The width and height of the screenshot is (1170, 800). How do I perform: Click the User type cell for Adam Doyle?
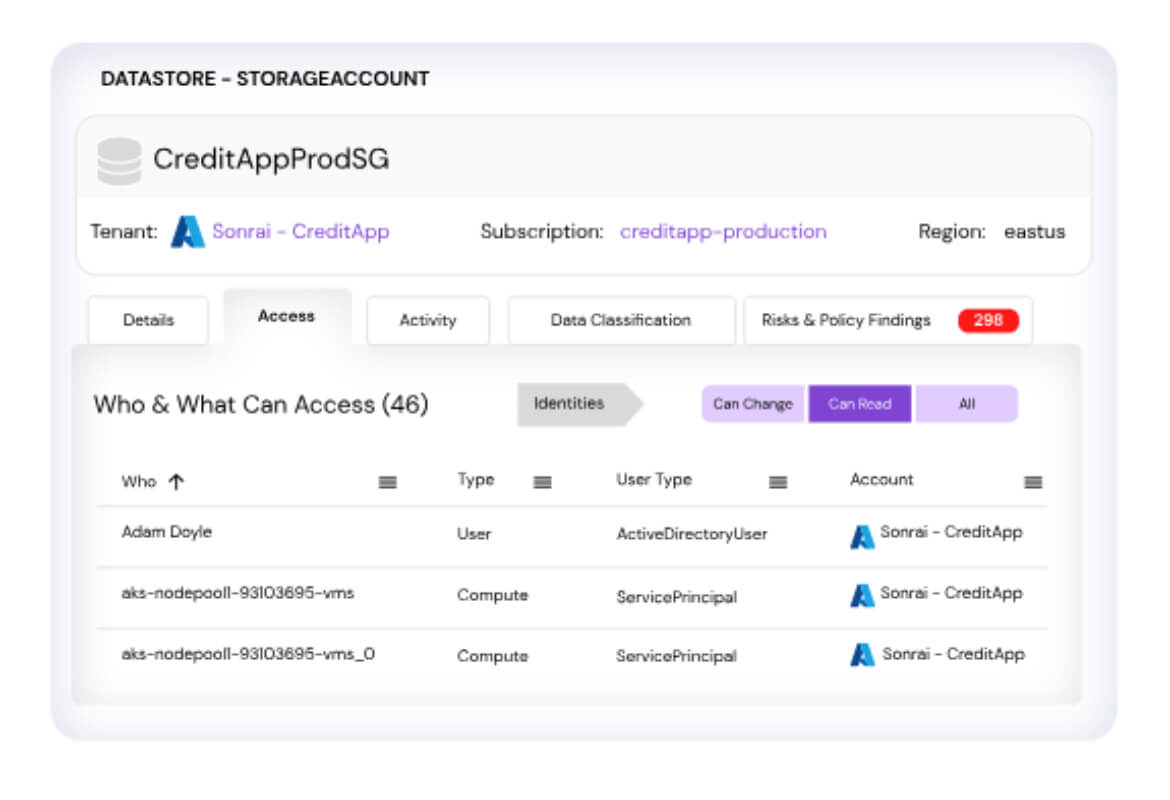[474, 534]
